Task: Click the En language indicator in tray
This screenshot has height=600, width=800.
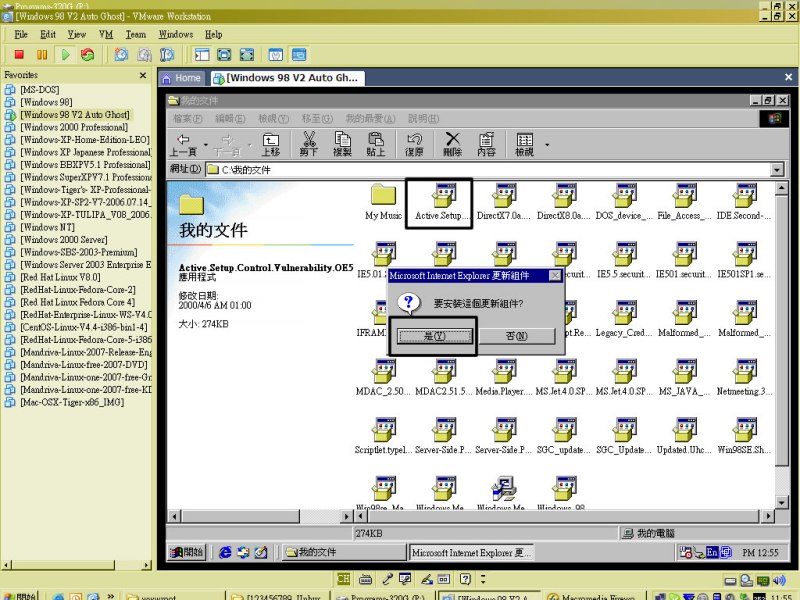Action: pos(712,552)
